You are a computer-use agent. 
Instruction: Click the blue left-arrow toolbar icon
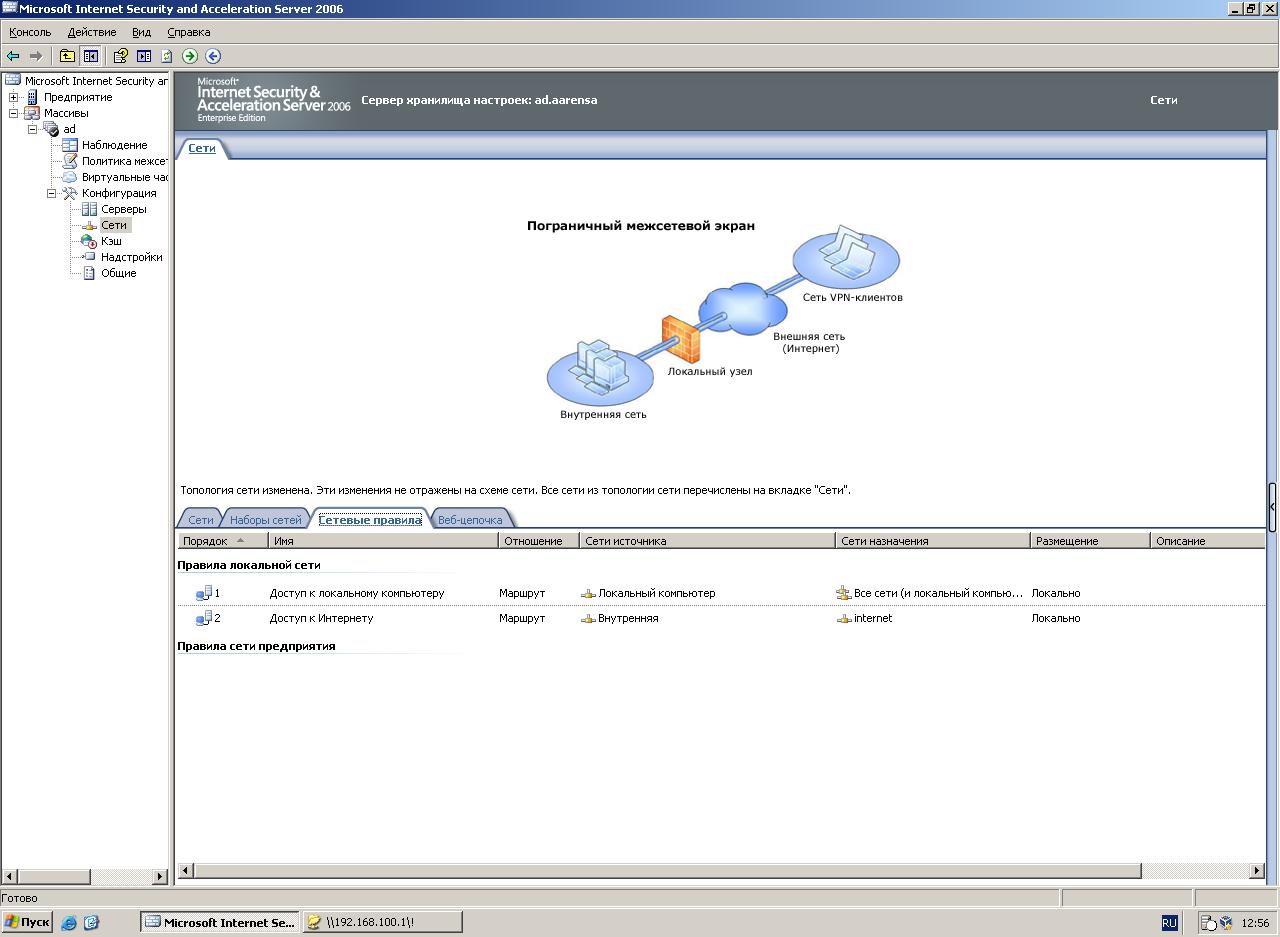pos(213,56)
